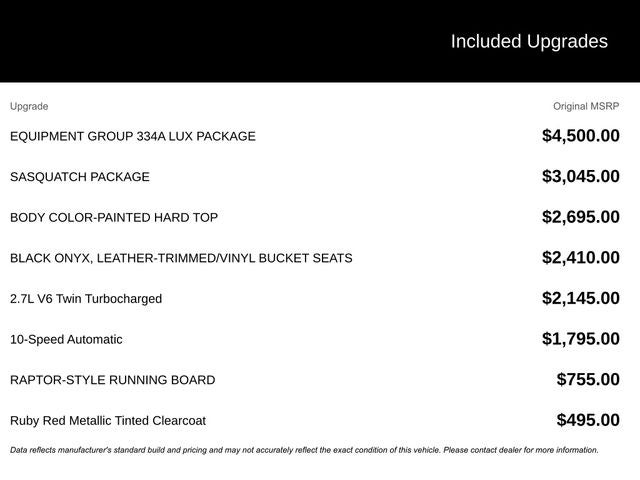
Task: Select the 10-Speed Automatic upgrade
Action: tap(66, 339)
